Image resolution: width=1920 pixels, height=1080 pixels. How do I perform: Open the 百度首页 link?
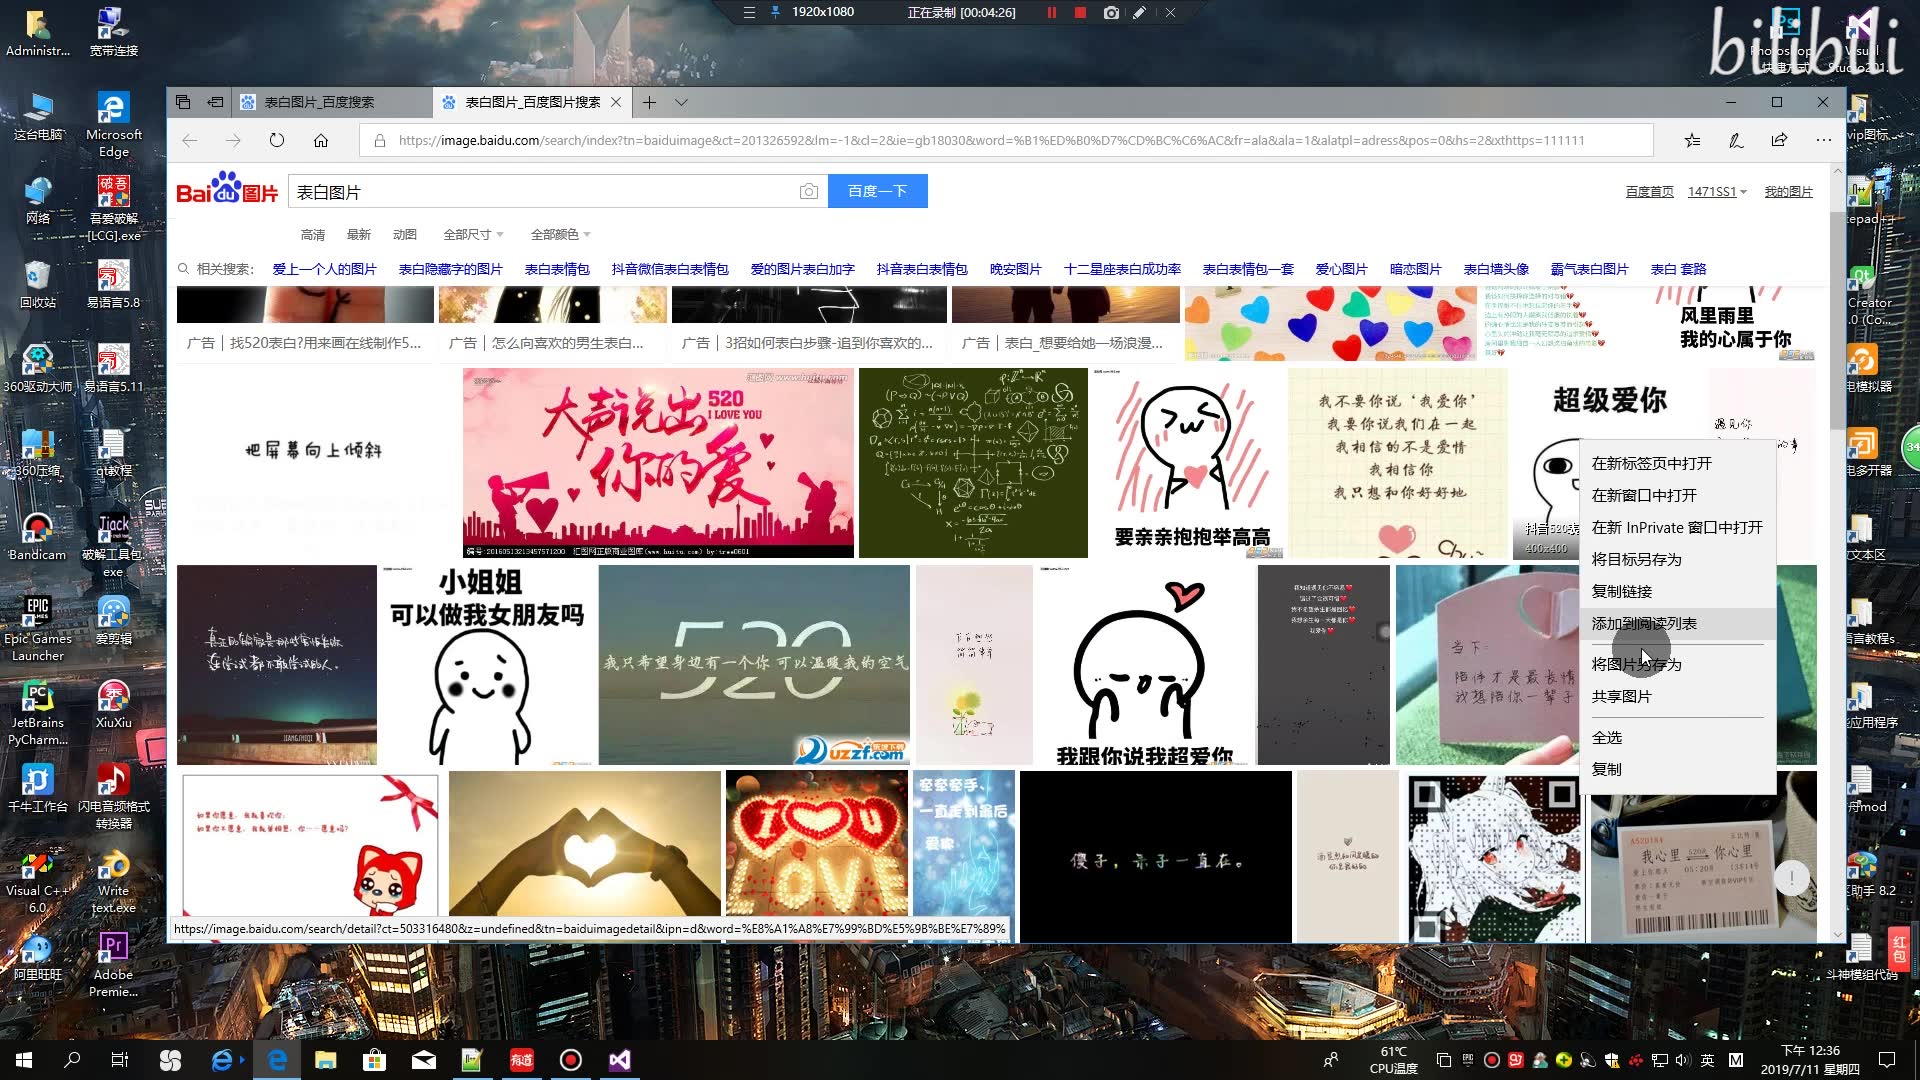tap(1649, 192)
